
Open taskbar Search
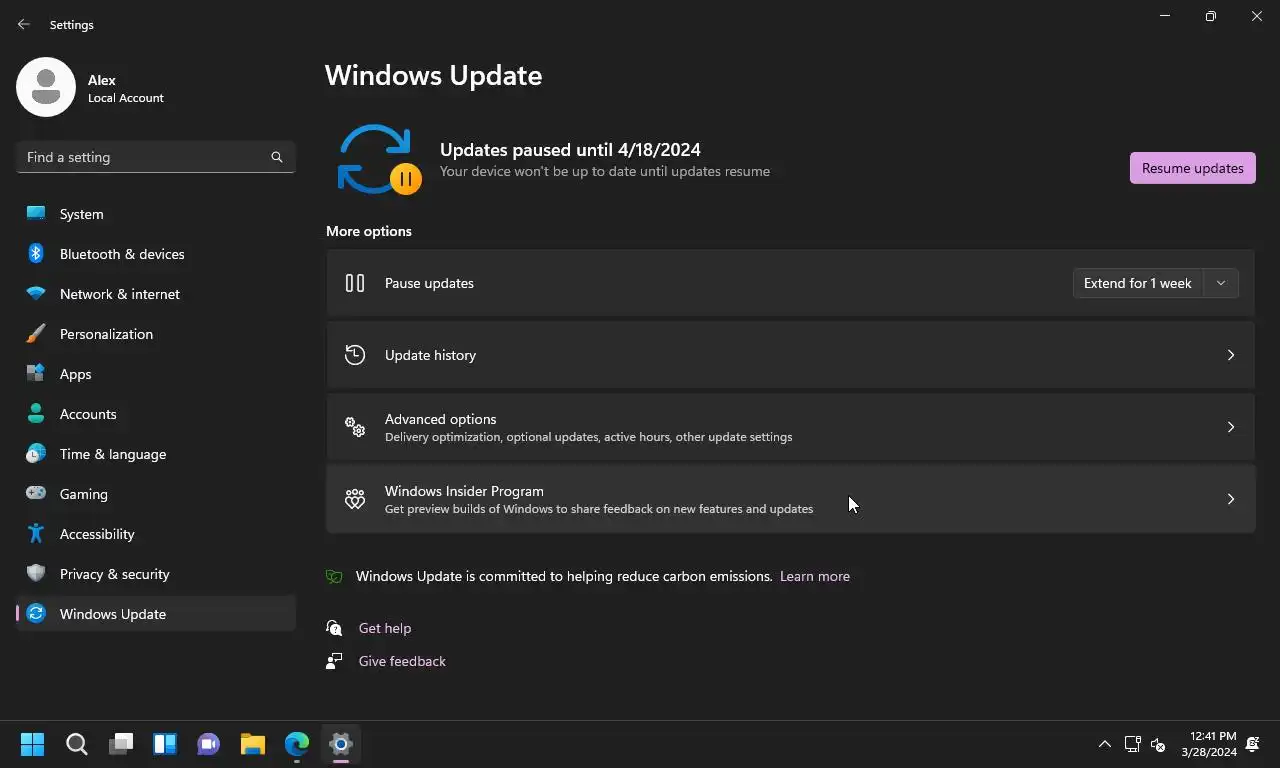click(77, 744)
